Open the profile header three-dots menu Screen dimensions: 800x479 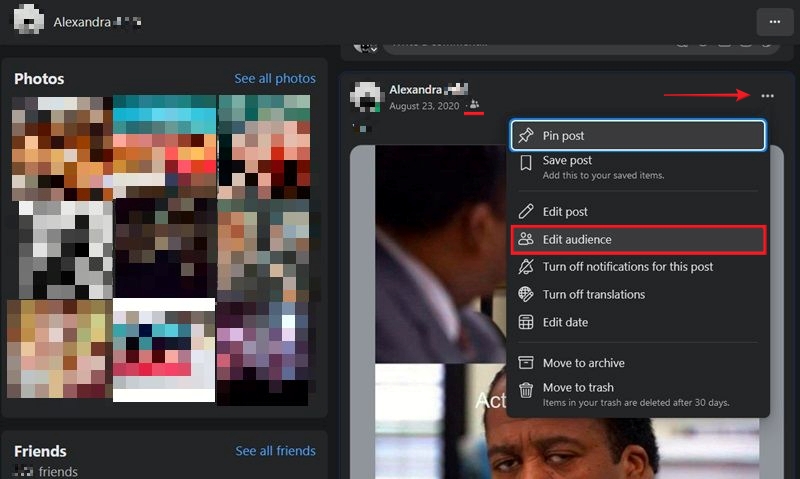tap(774, 22)
